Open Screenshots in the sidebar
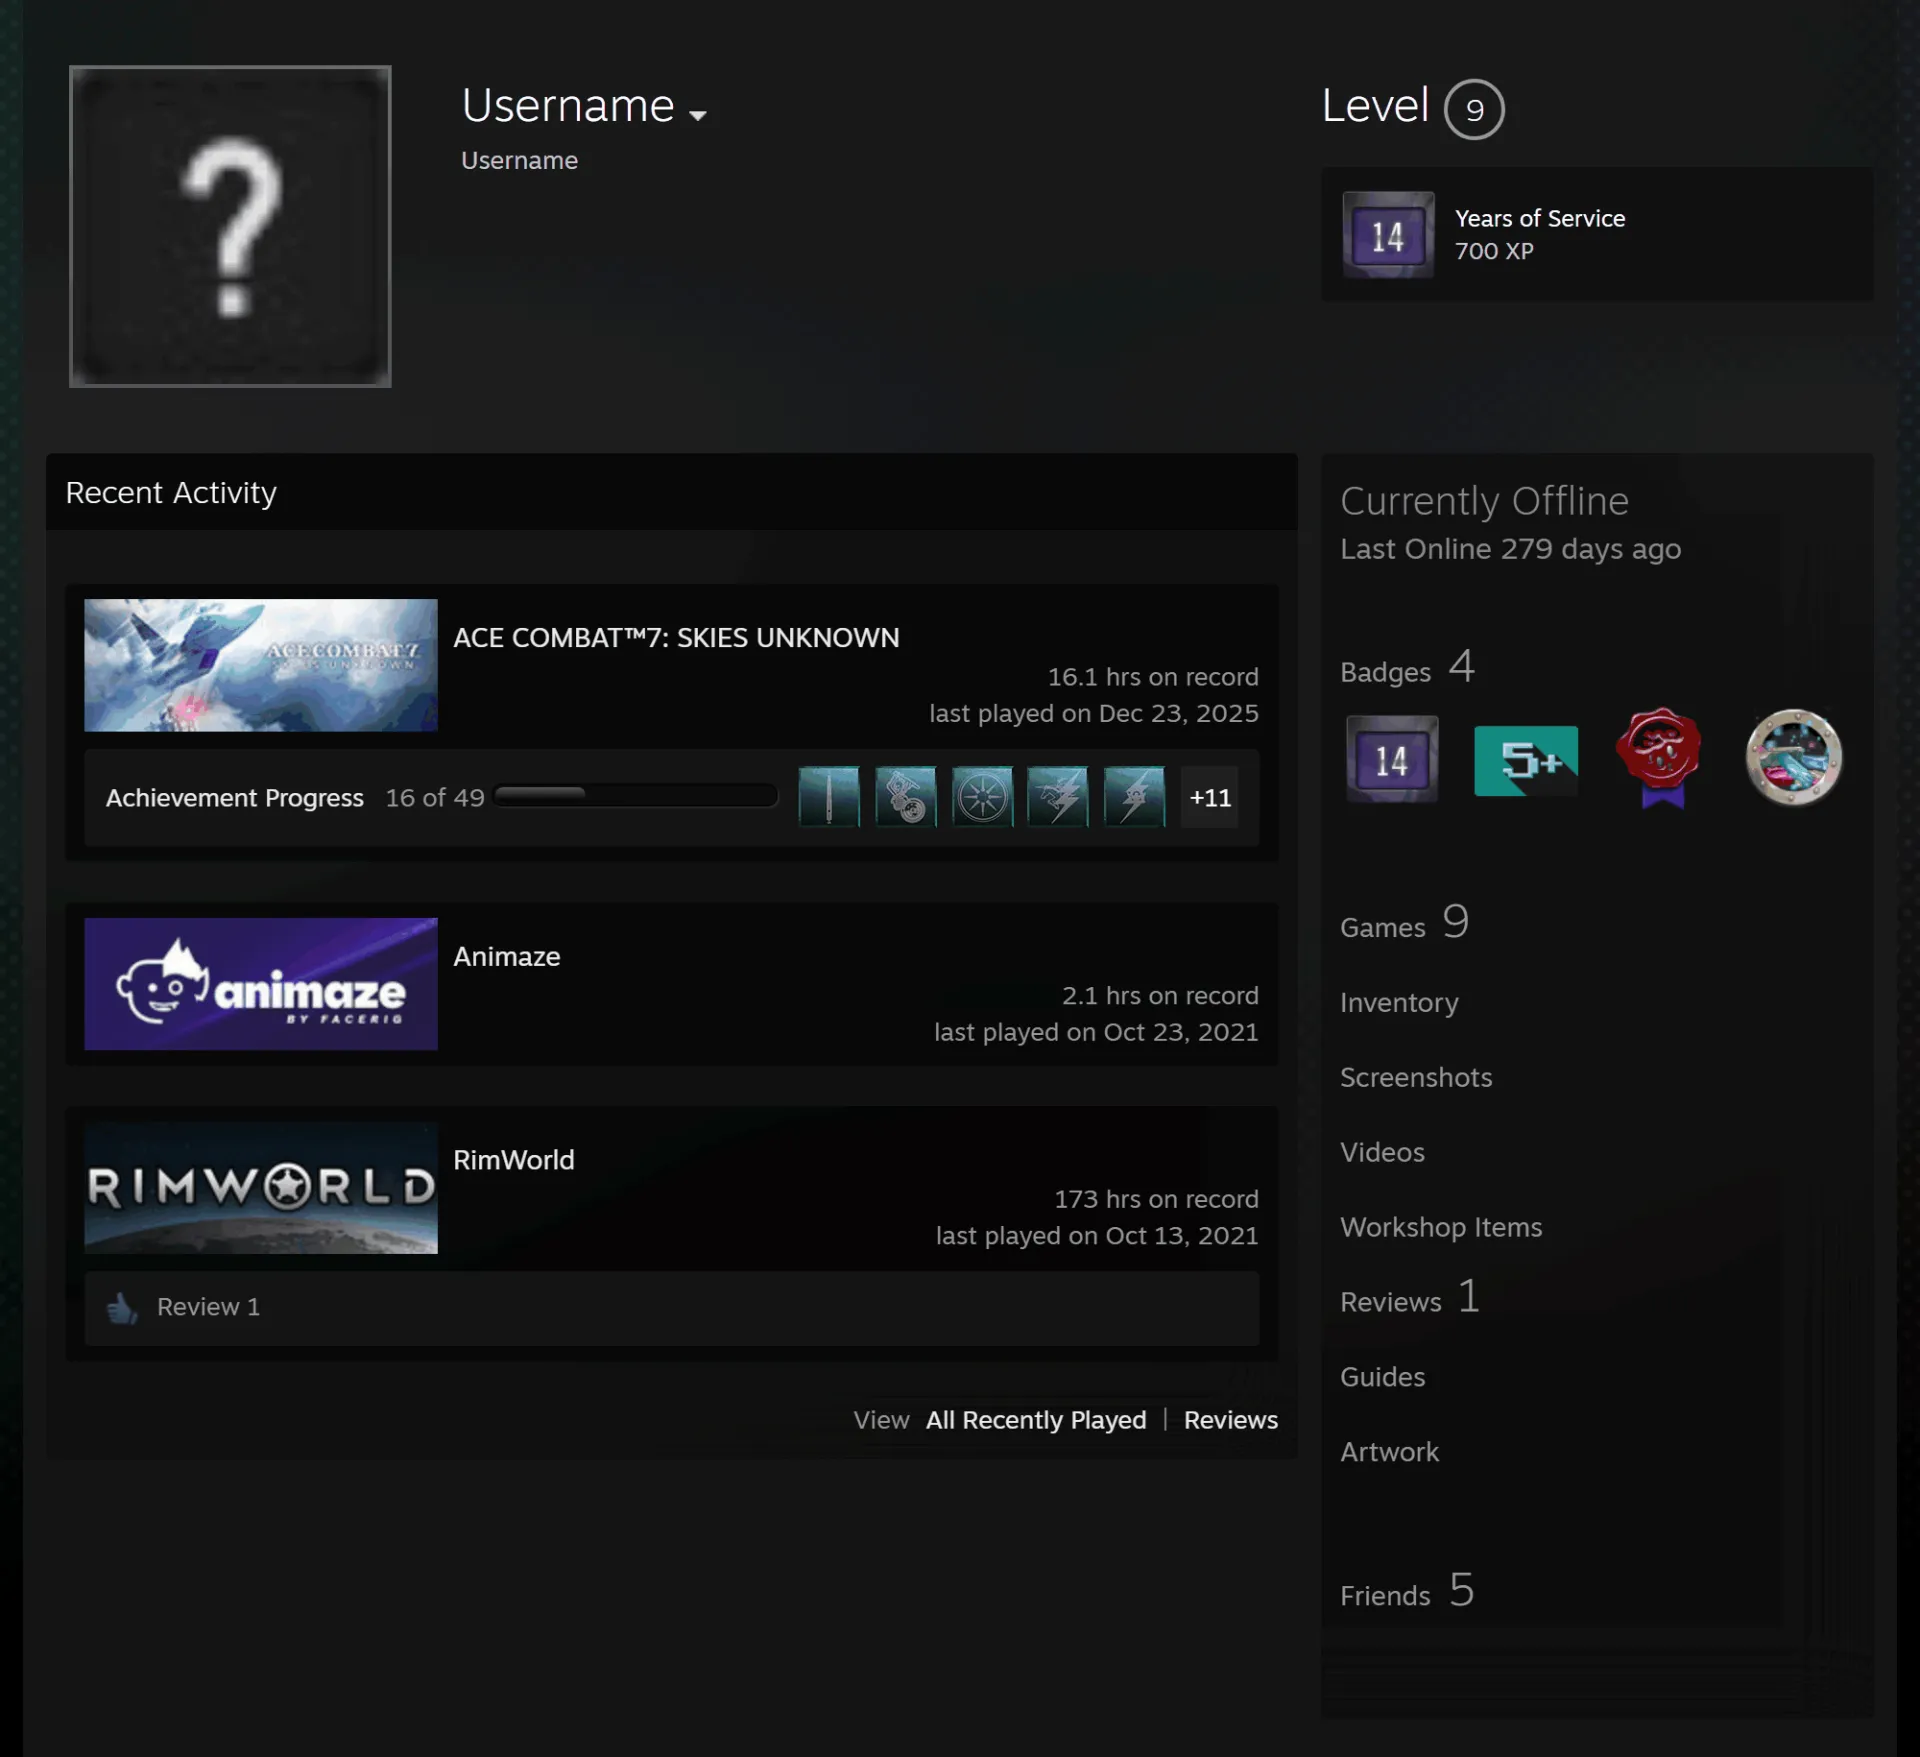The width and height of the screenshot is (1920, 1757). pyautogui.click(x=1416, y=1077)
